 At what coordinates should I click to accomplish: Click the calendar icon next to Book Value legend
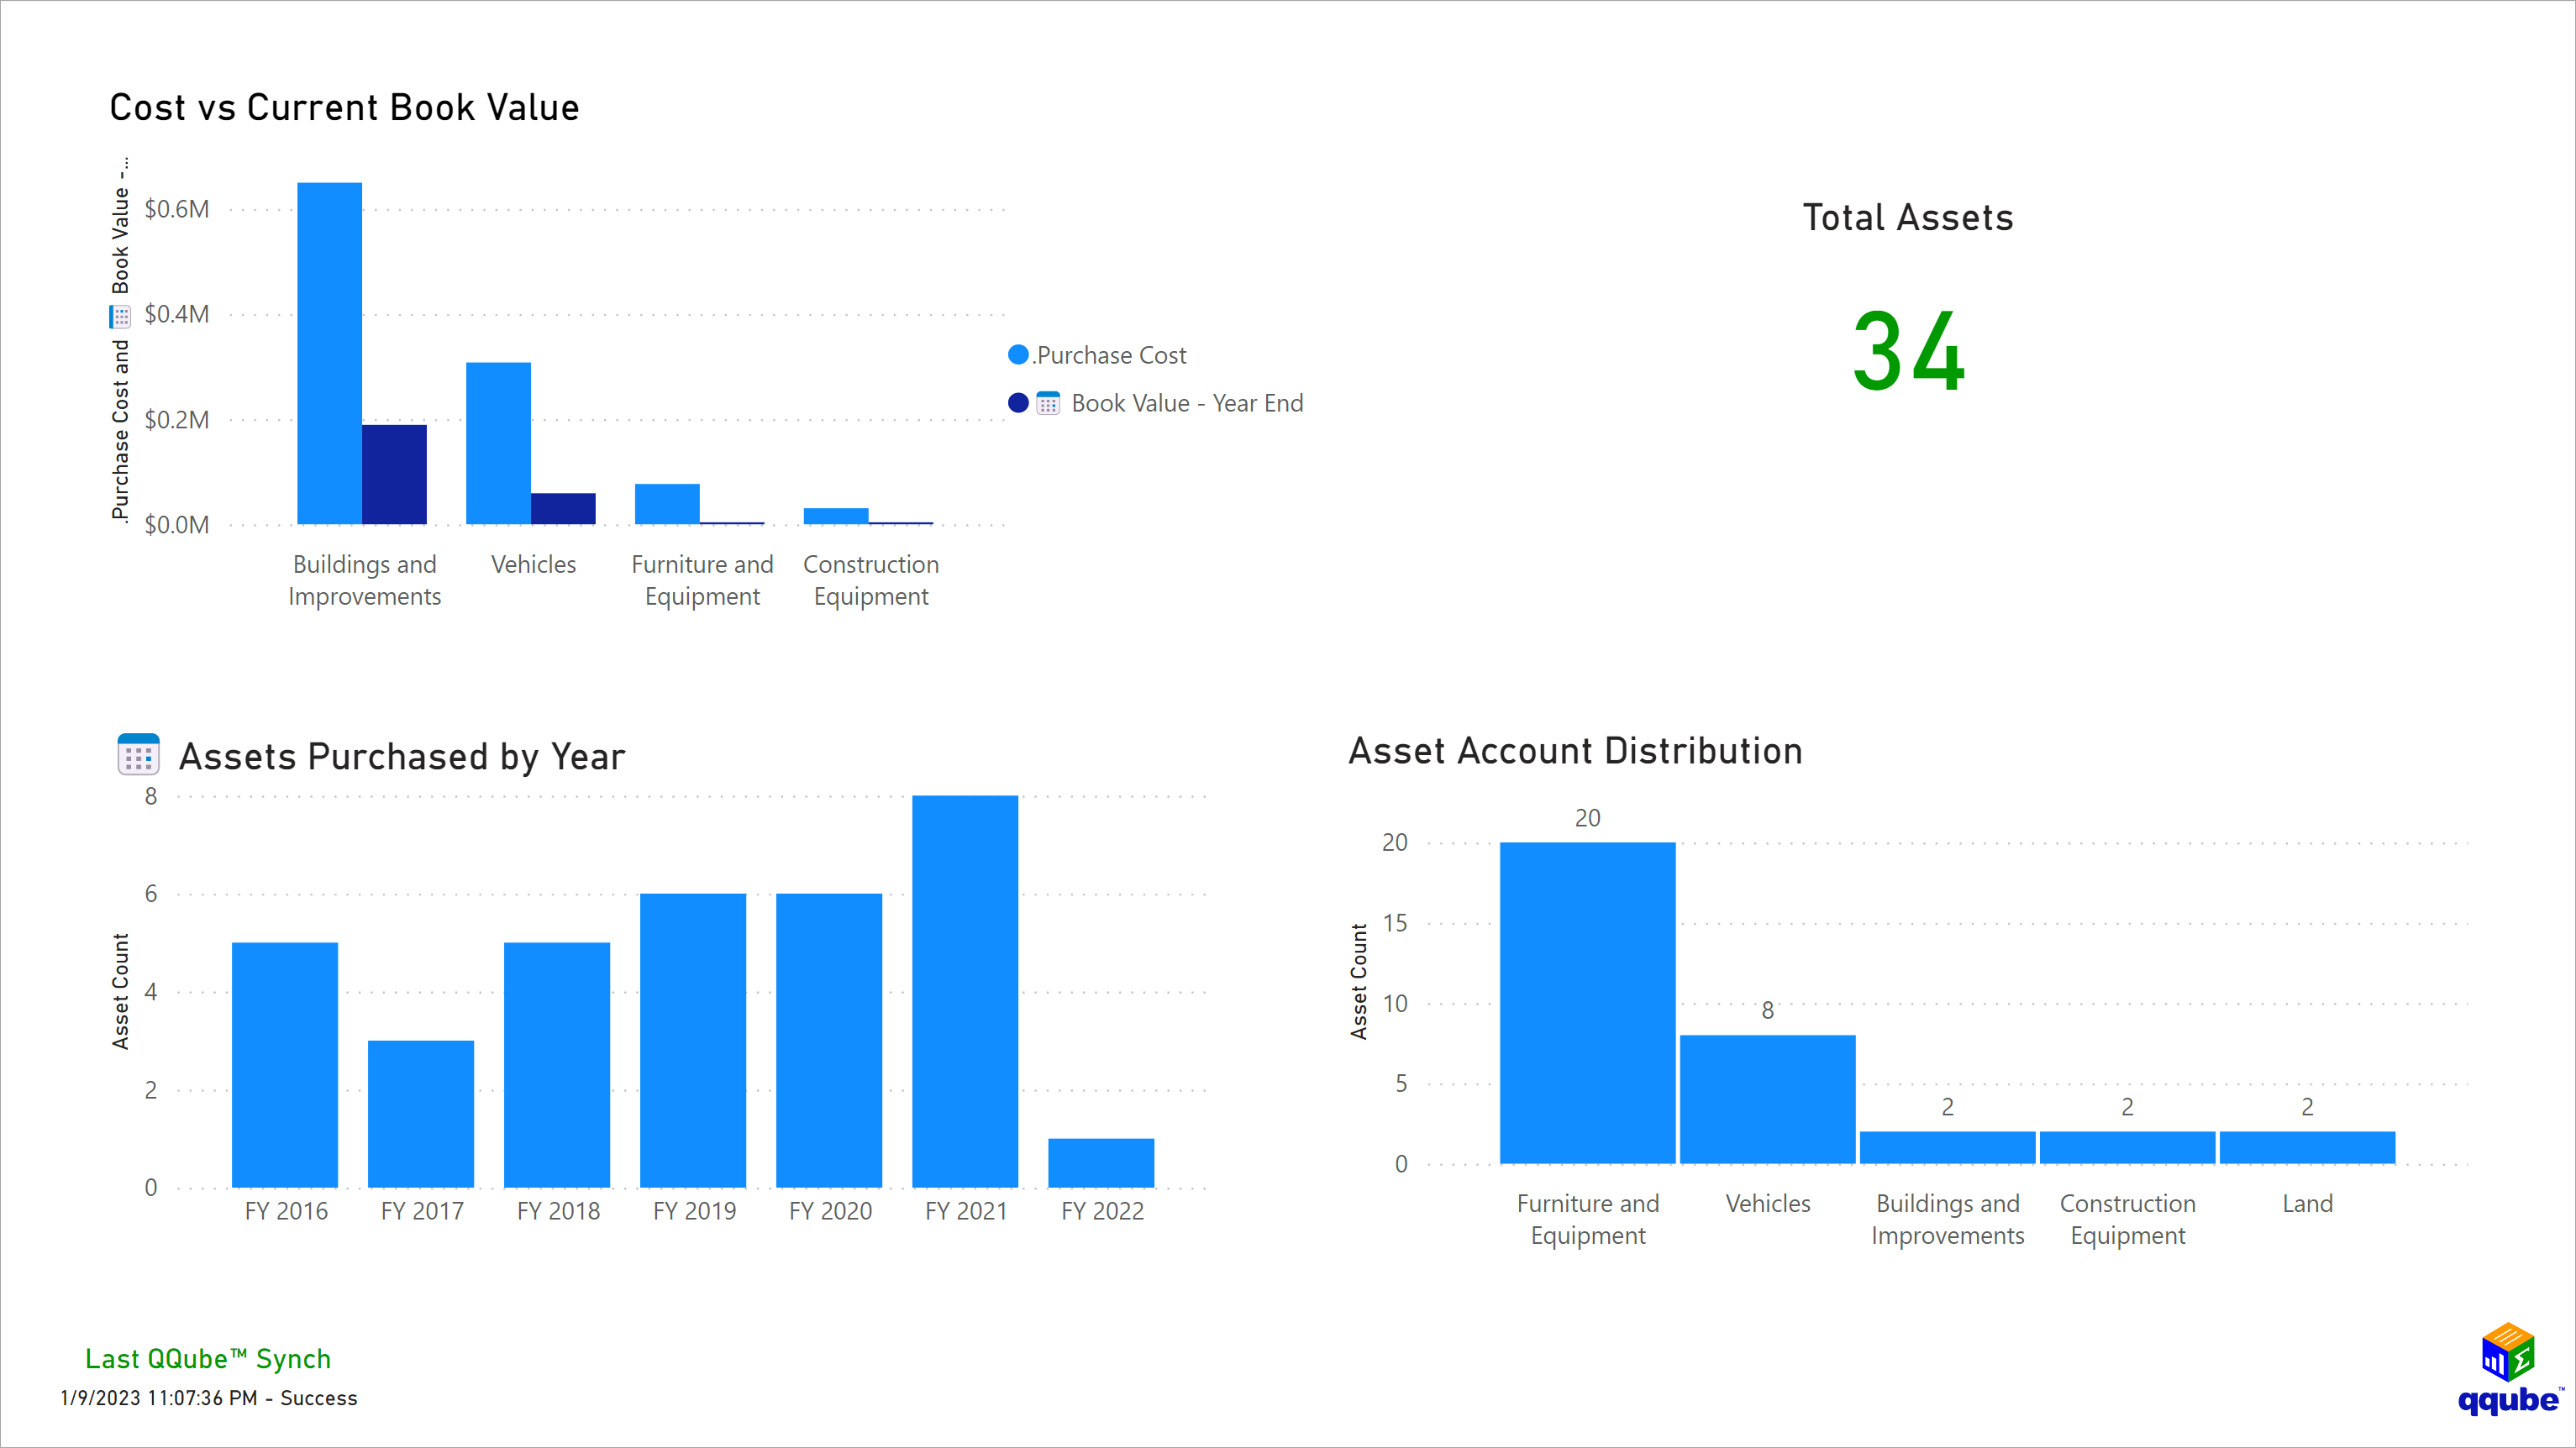(1050, 403)
